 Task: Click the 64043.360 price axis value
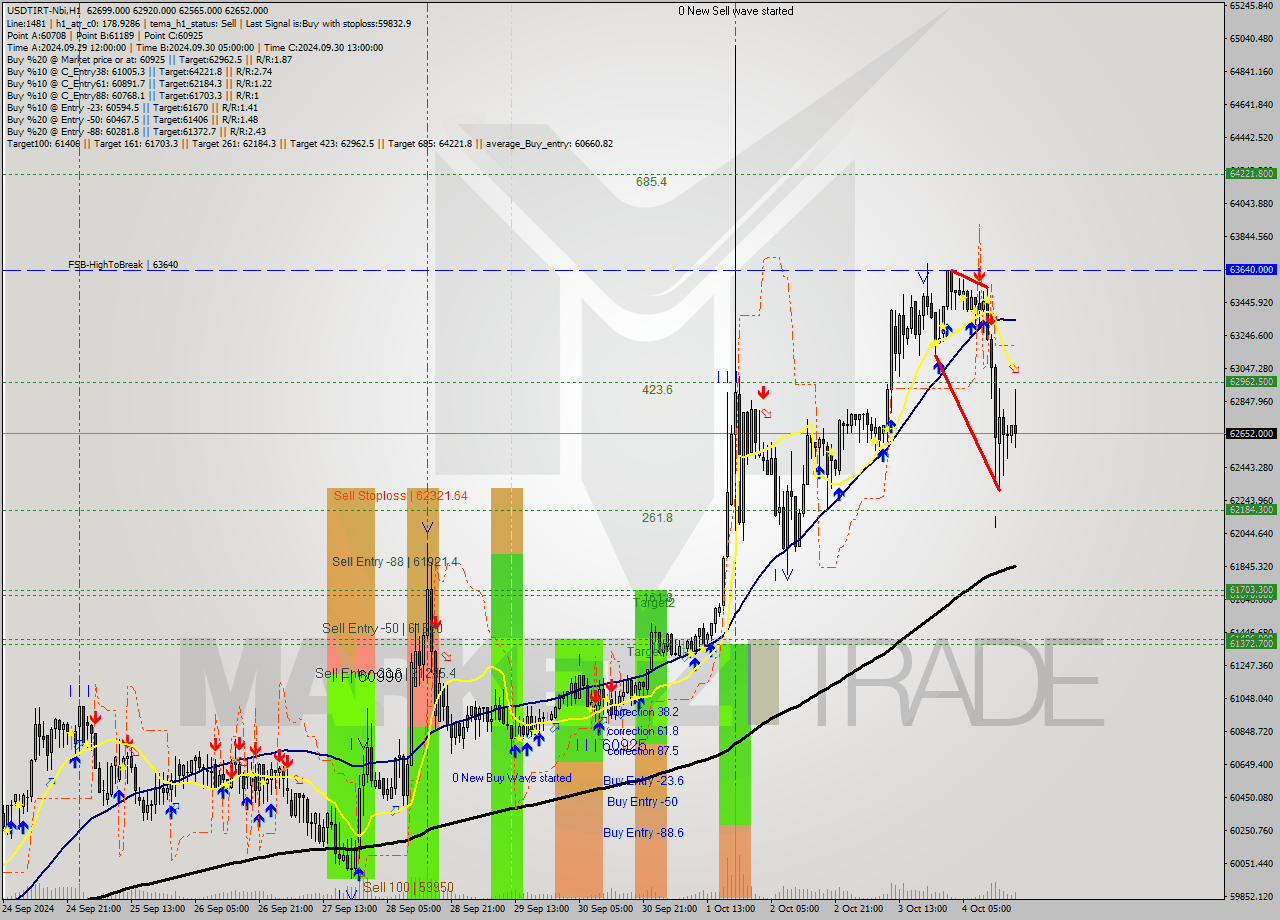point(1251,204)
